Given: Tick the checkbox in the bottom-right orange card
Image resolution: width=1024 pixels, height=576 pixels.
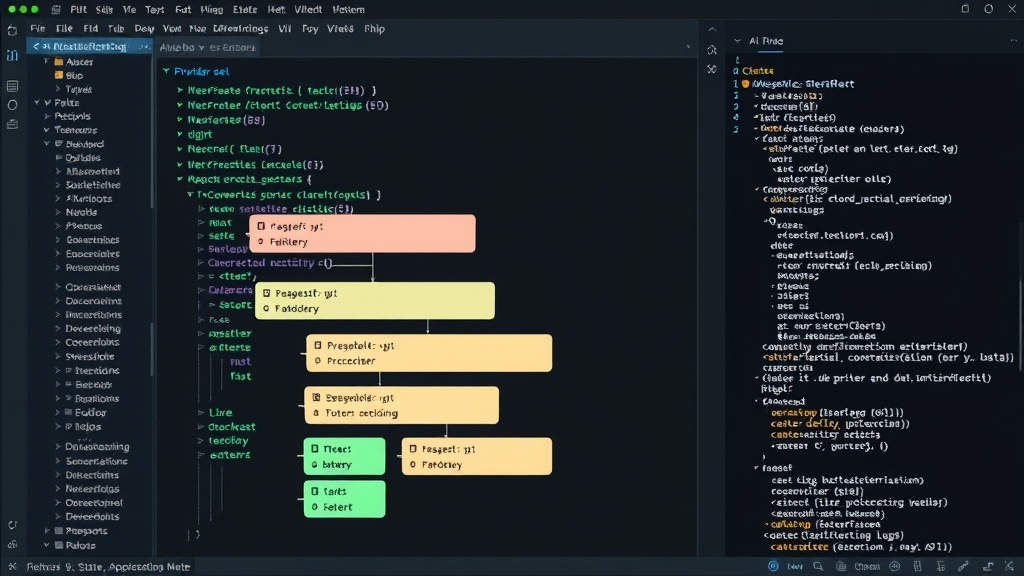Looking at the screenshot, I should coord(413,449).
